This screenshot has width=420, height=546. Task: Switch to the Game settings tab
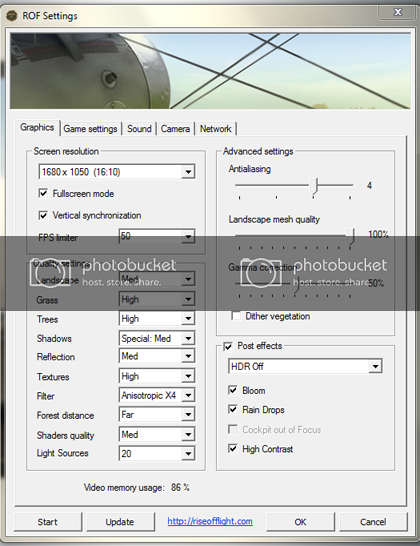pyautogui.click(x=90, y=129)
